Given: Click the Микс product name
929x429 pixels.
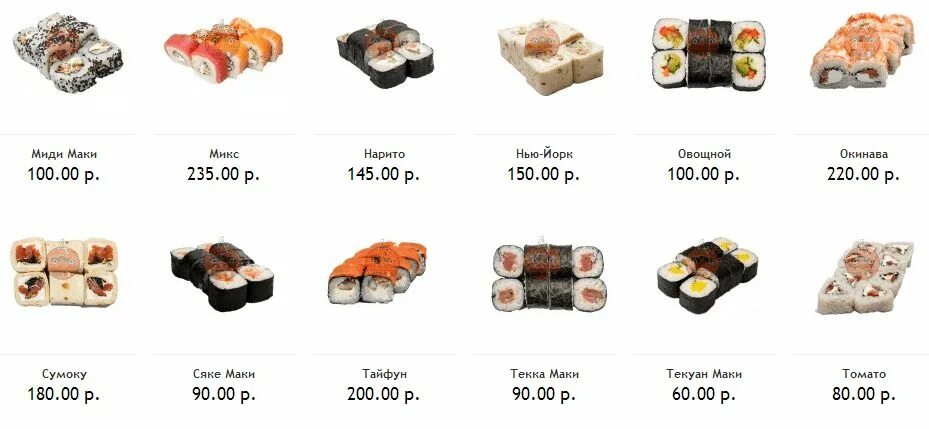Looking at the screenshot, I should [224, 154].
